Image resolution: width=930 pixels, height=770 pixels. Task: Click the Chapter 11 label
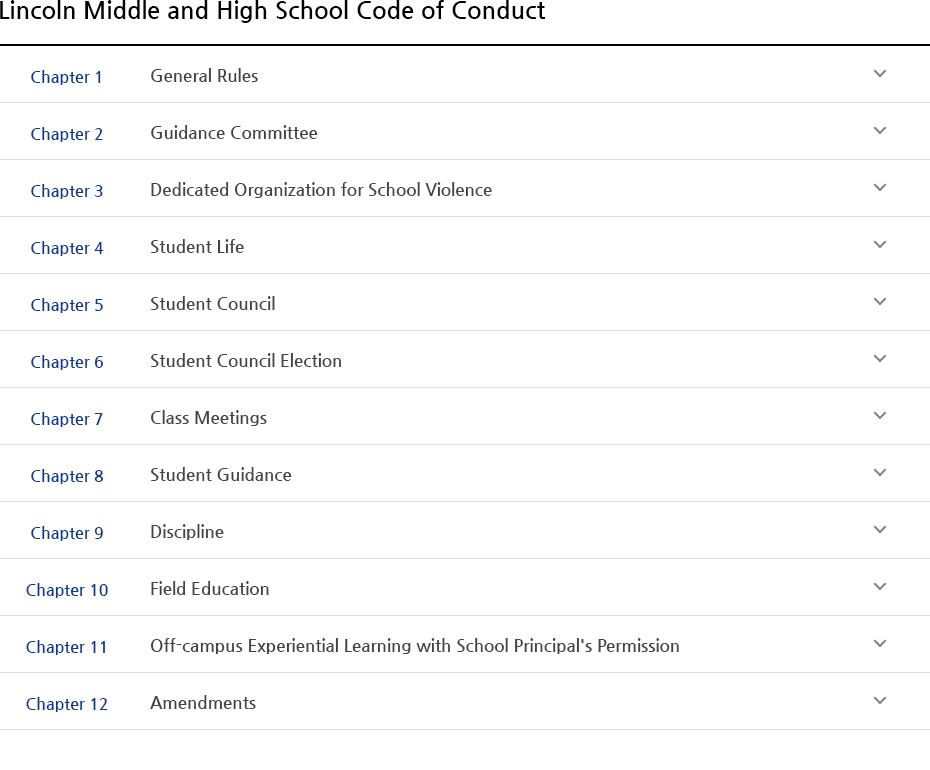tap(67, 647)
